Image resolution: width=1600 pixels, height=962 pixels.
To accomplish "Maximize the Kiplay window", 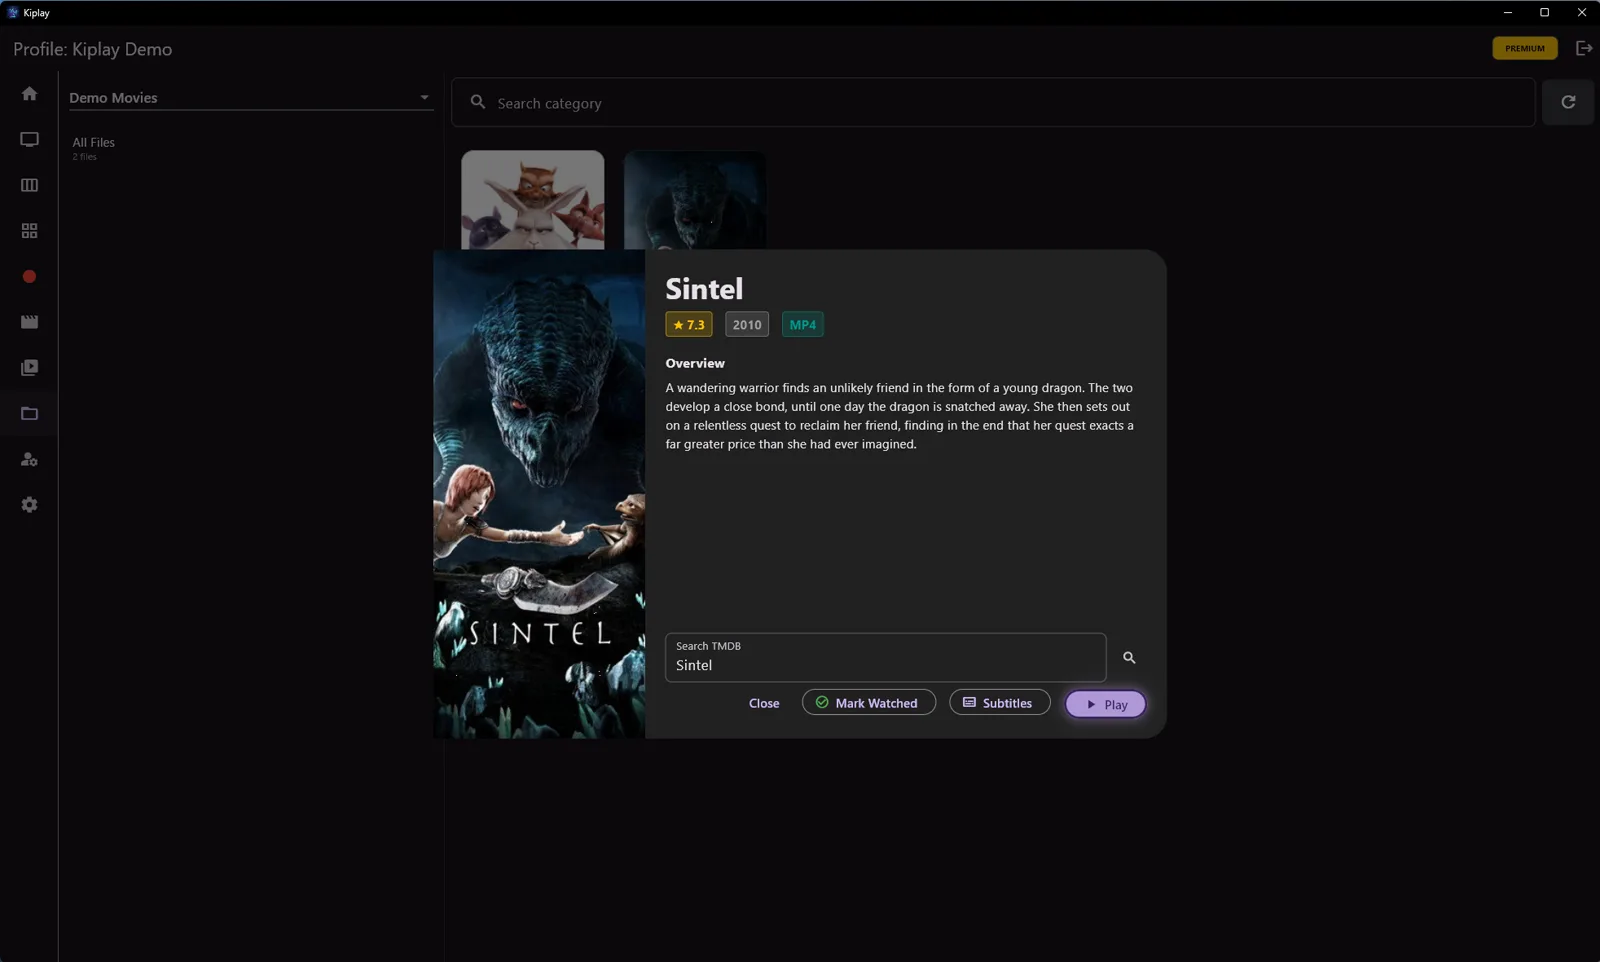I will click(1544, 12).
